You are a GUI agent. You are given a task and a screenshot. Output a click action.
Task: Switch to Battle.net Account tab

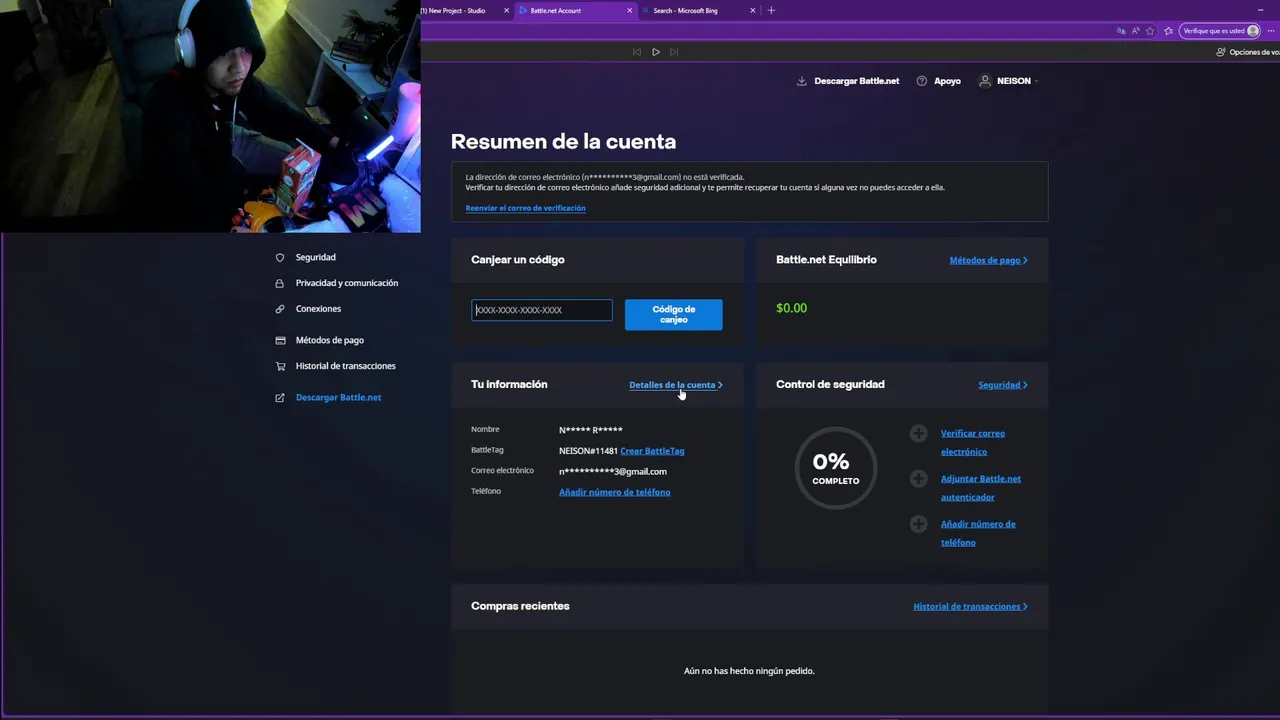[x=577, y=10]
